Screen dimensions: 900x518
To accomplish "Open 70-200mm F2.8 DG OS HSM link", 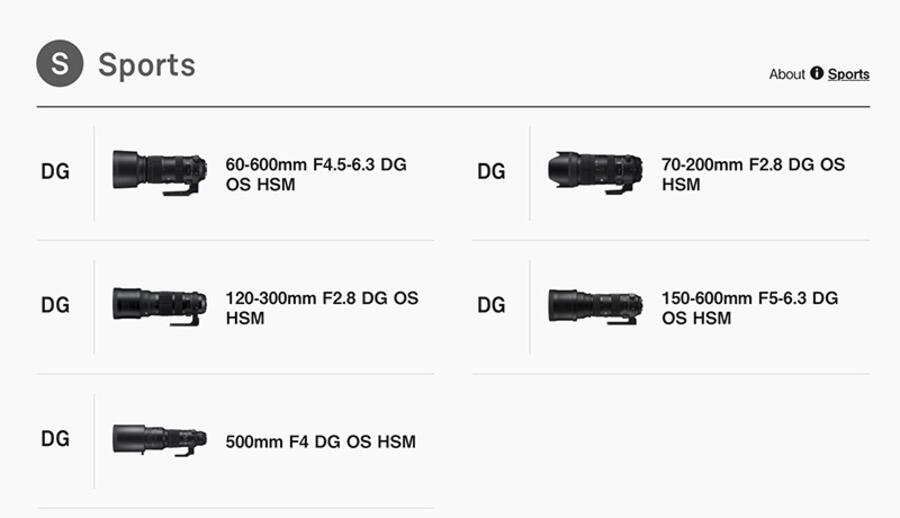I will click(753, 174).
